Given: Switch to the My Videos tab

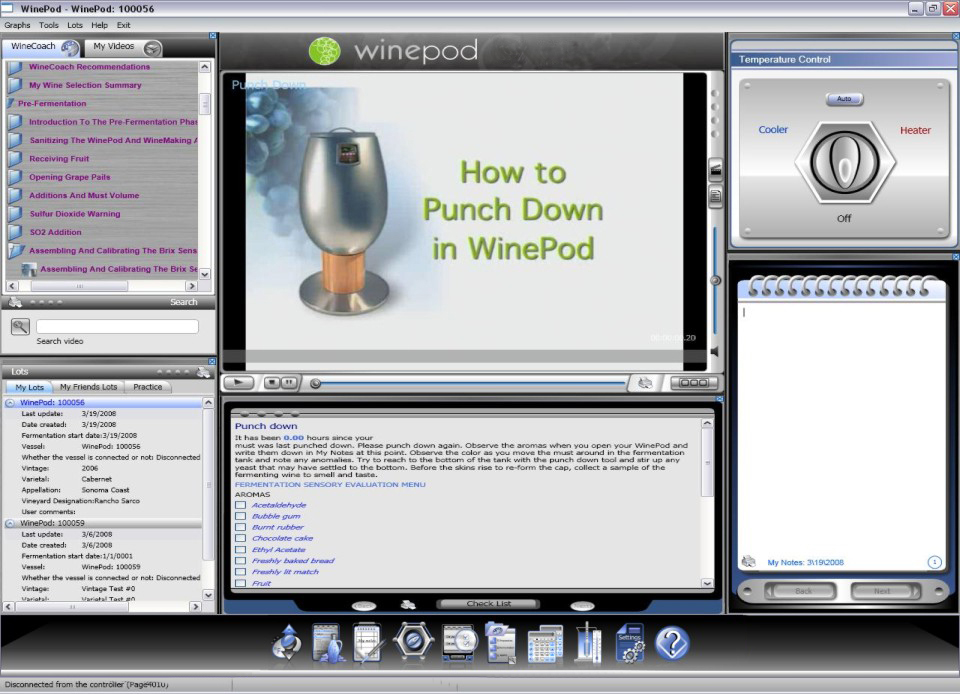Looking at the screenshot, I should point(125,47).
